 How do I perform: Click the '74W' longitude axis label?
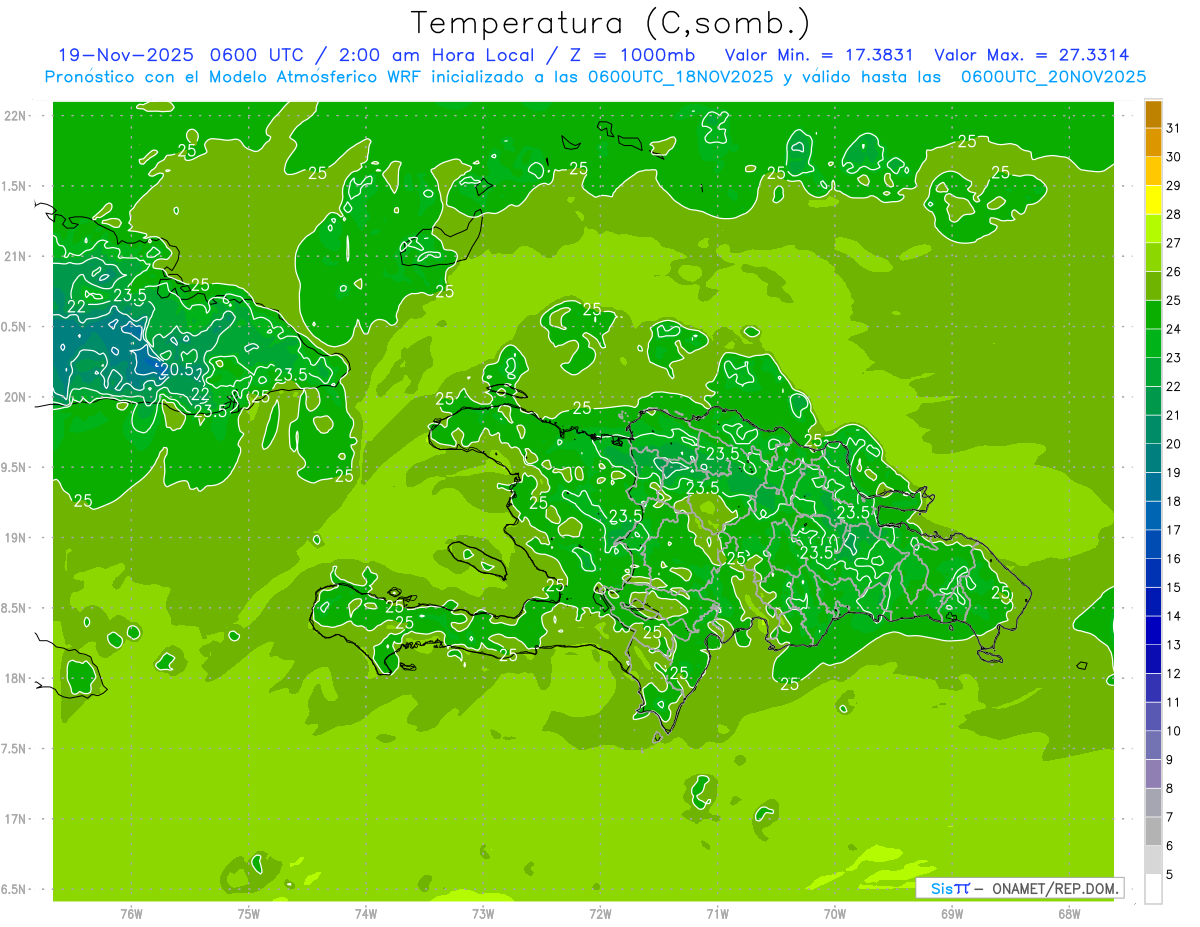click(x=366, y=913)
